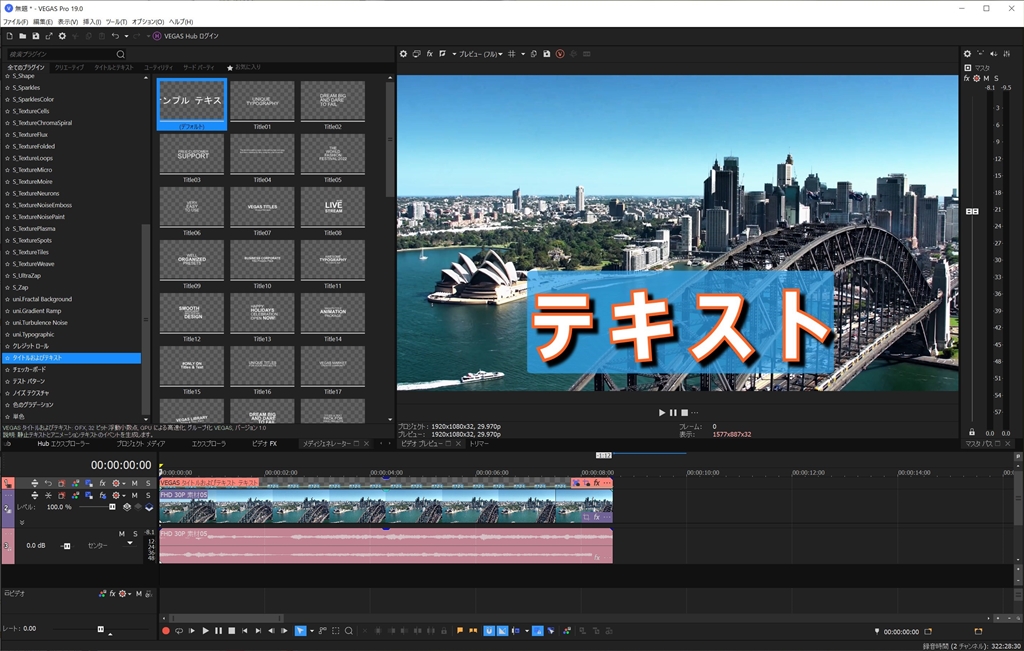The image size is (1024, 651).
Task: Click the Undo arrow in the toolbar
Action: [115, 36]
